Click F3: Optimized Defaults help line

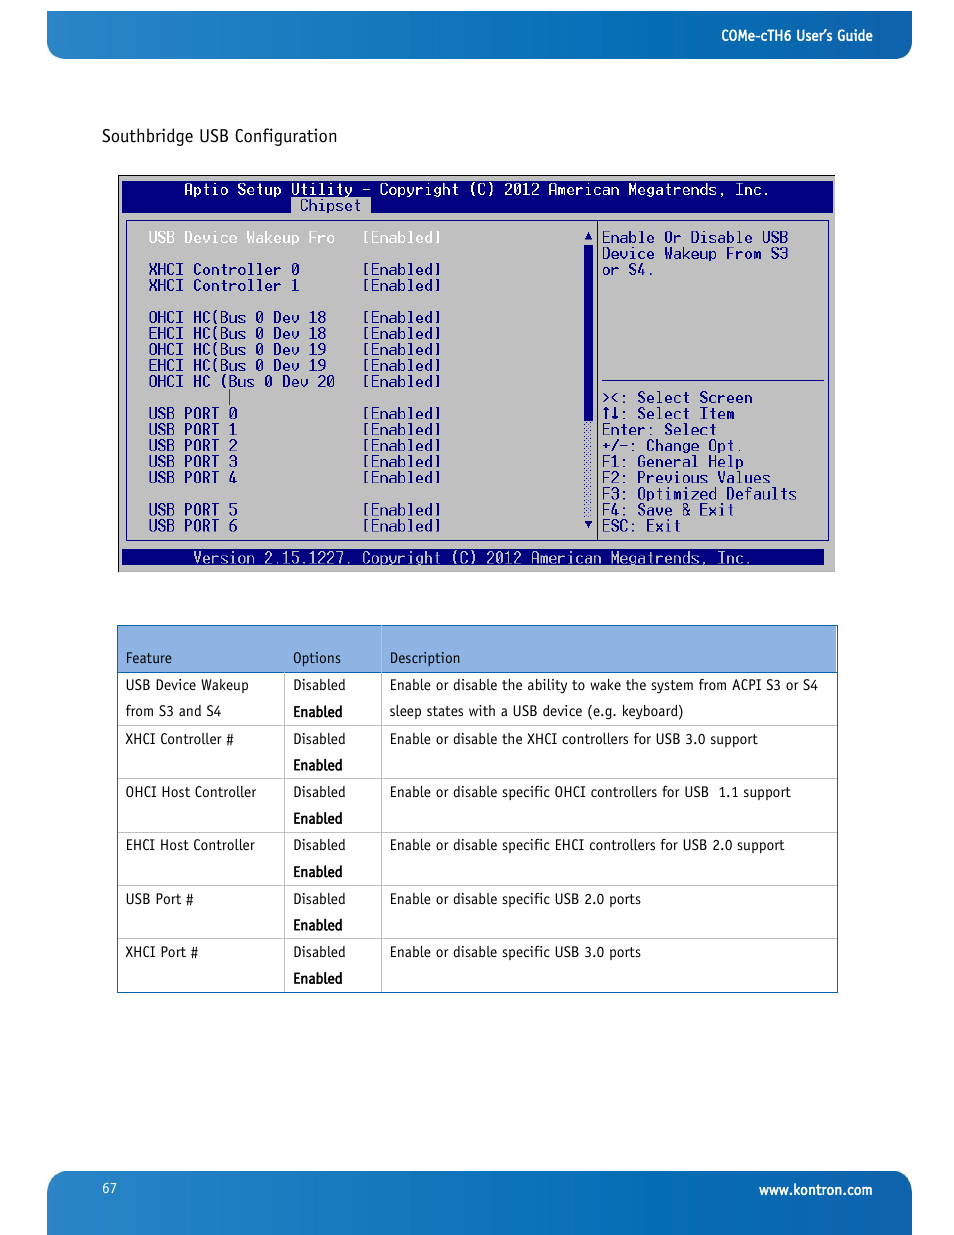(x=699, y=494)
